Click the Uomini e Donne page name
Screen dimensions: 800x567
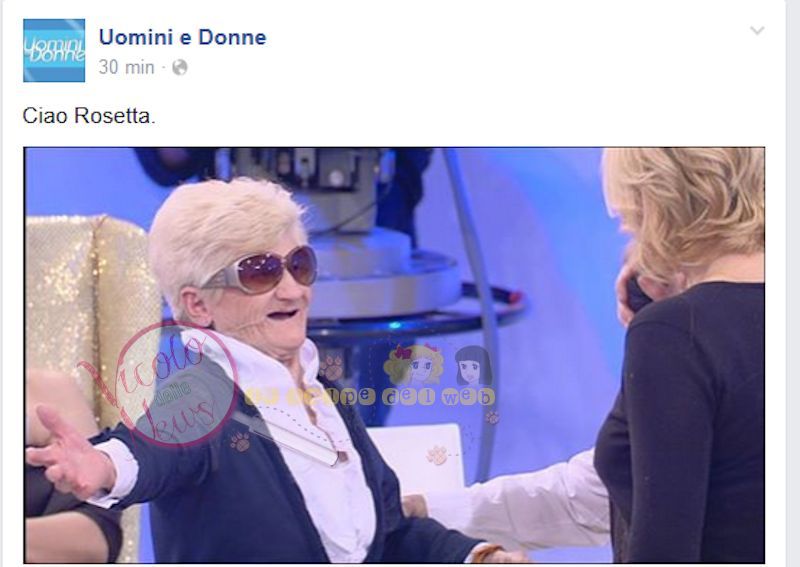[x=183, y=37]
